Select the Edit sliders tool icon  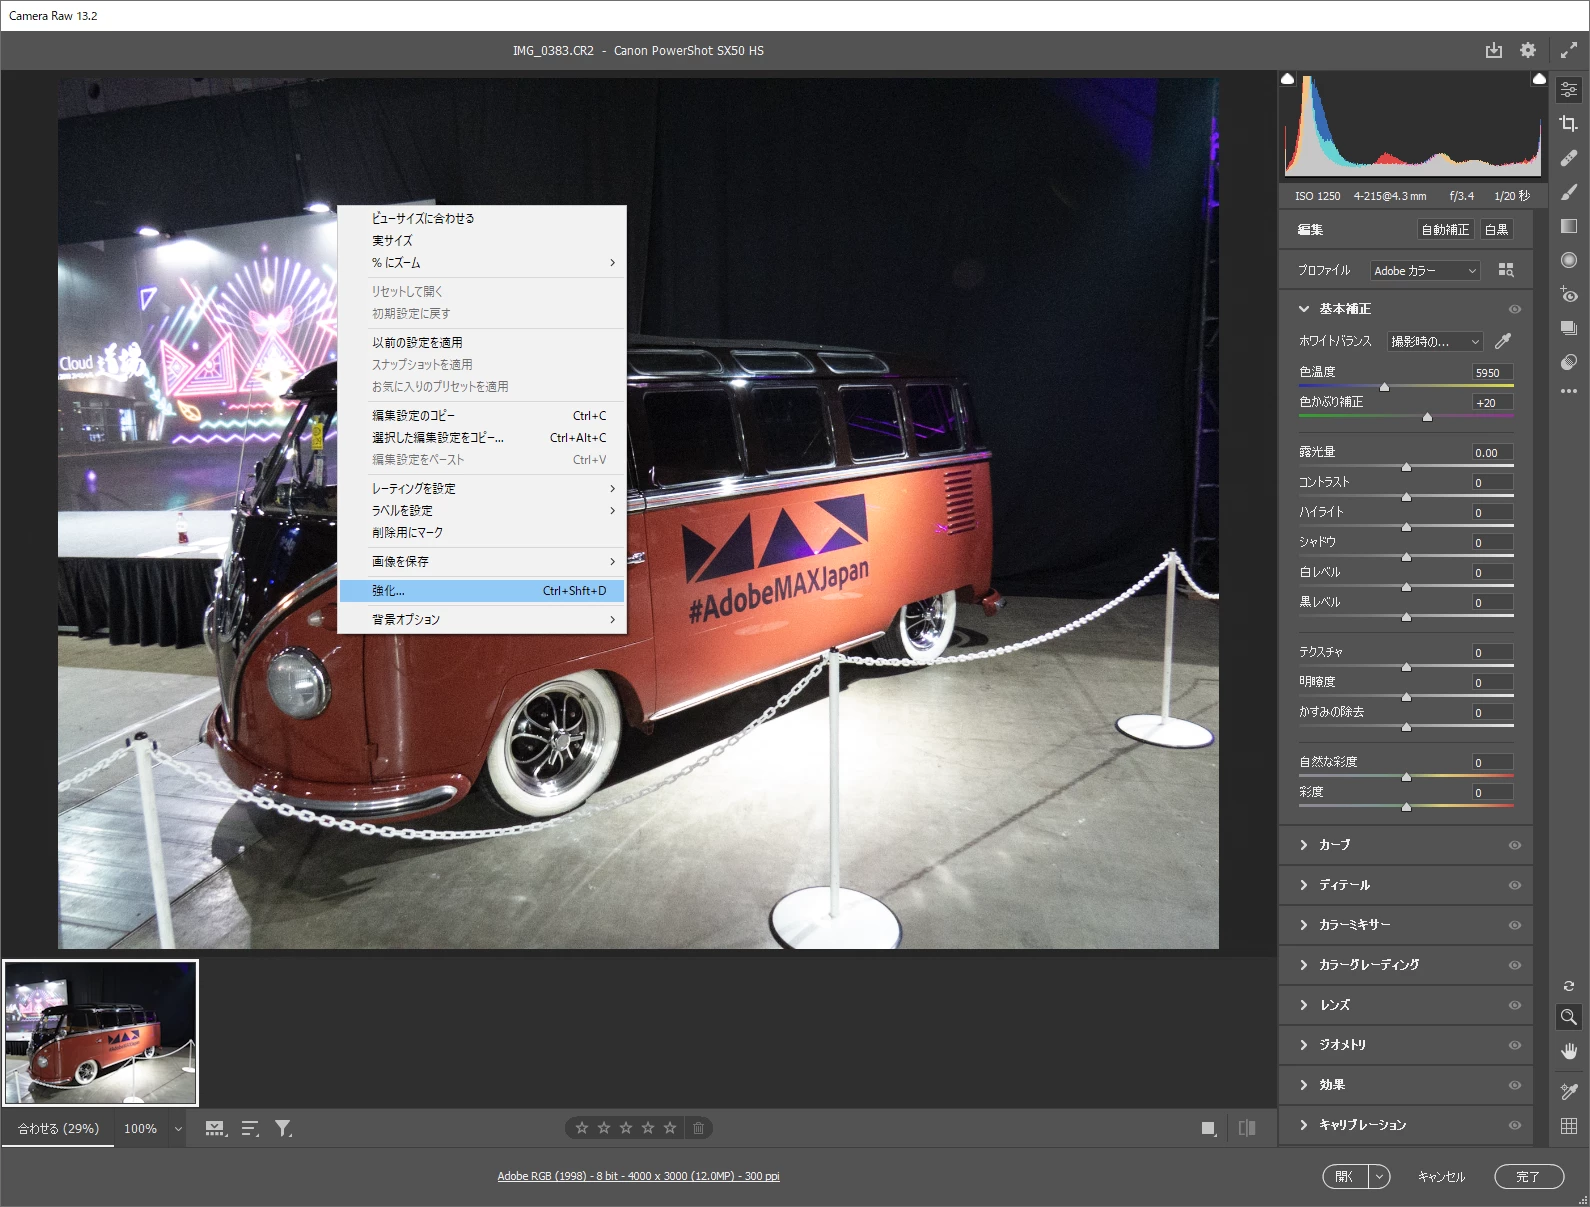(1569, 89)
